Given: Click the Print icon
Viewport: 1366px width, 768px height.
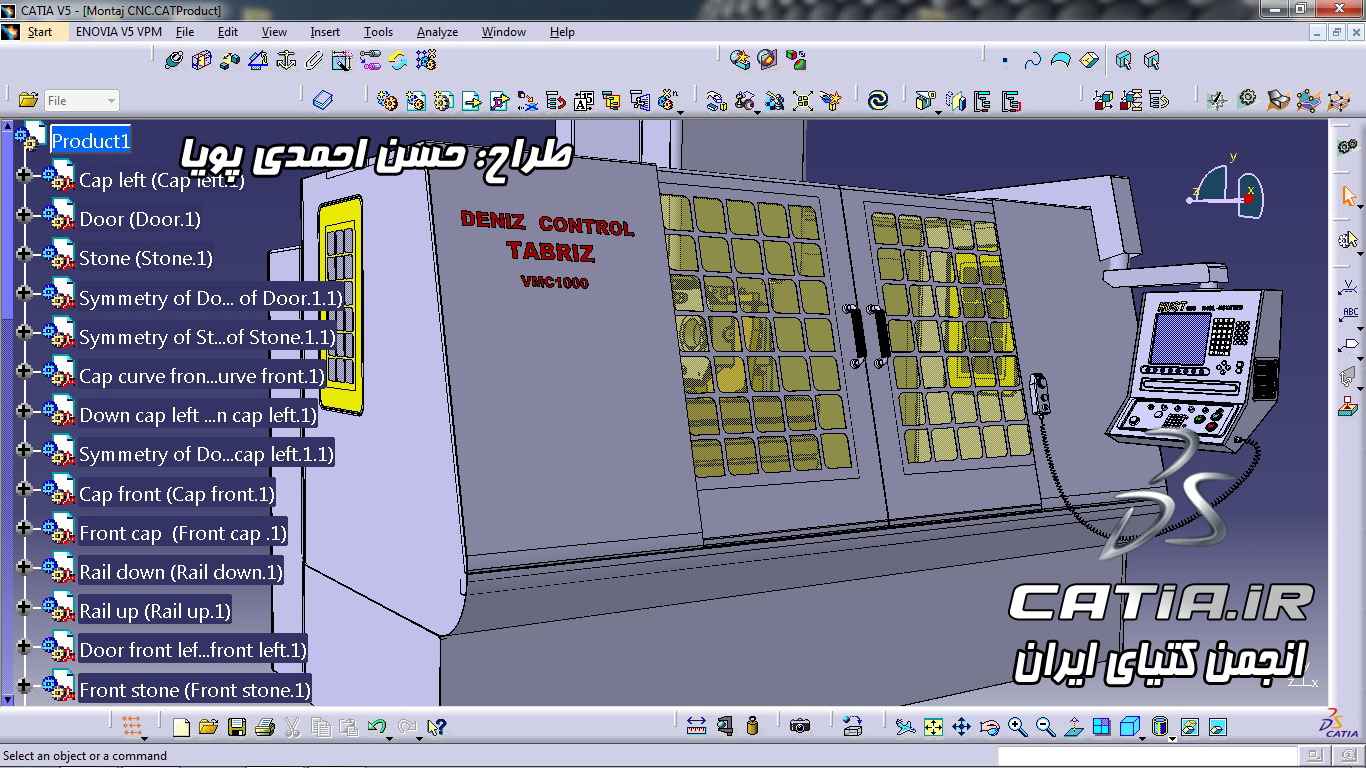Looking at the screenshot, I should point(264,727).
